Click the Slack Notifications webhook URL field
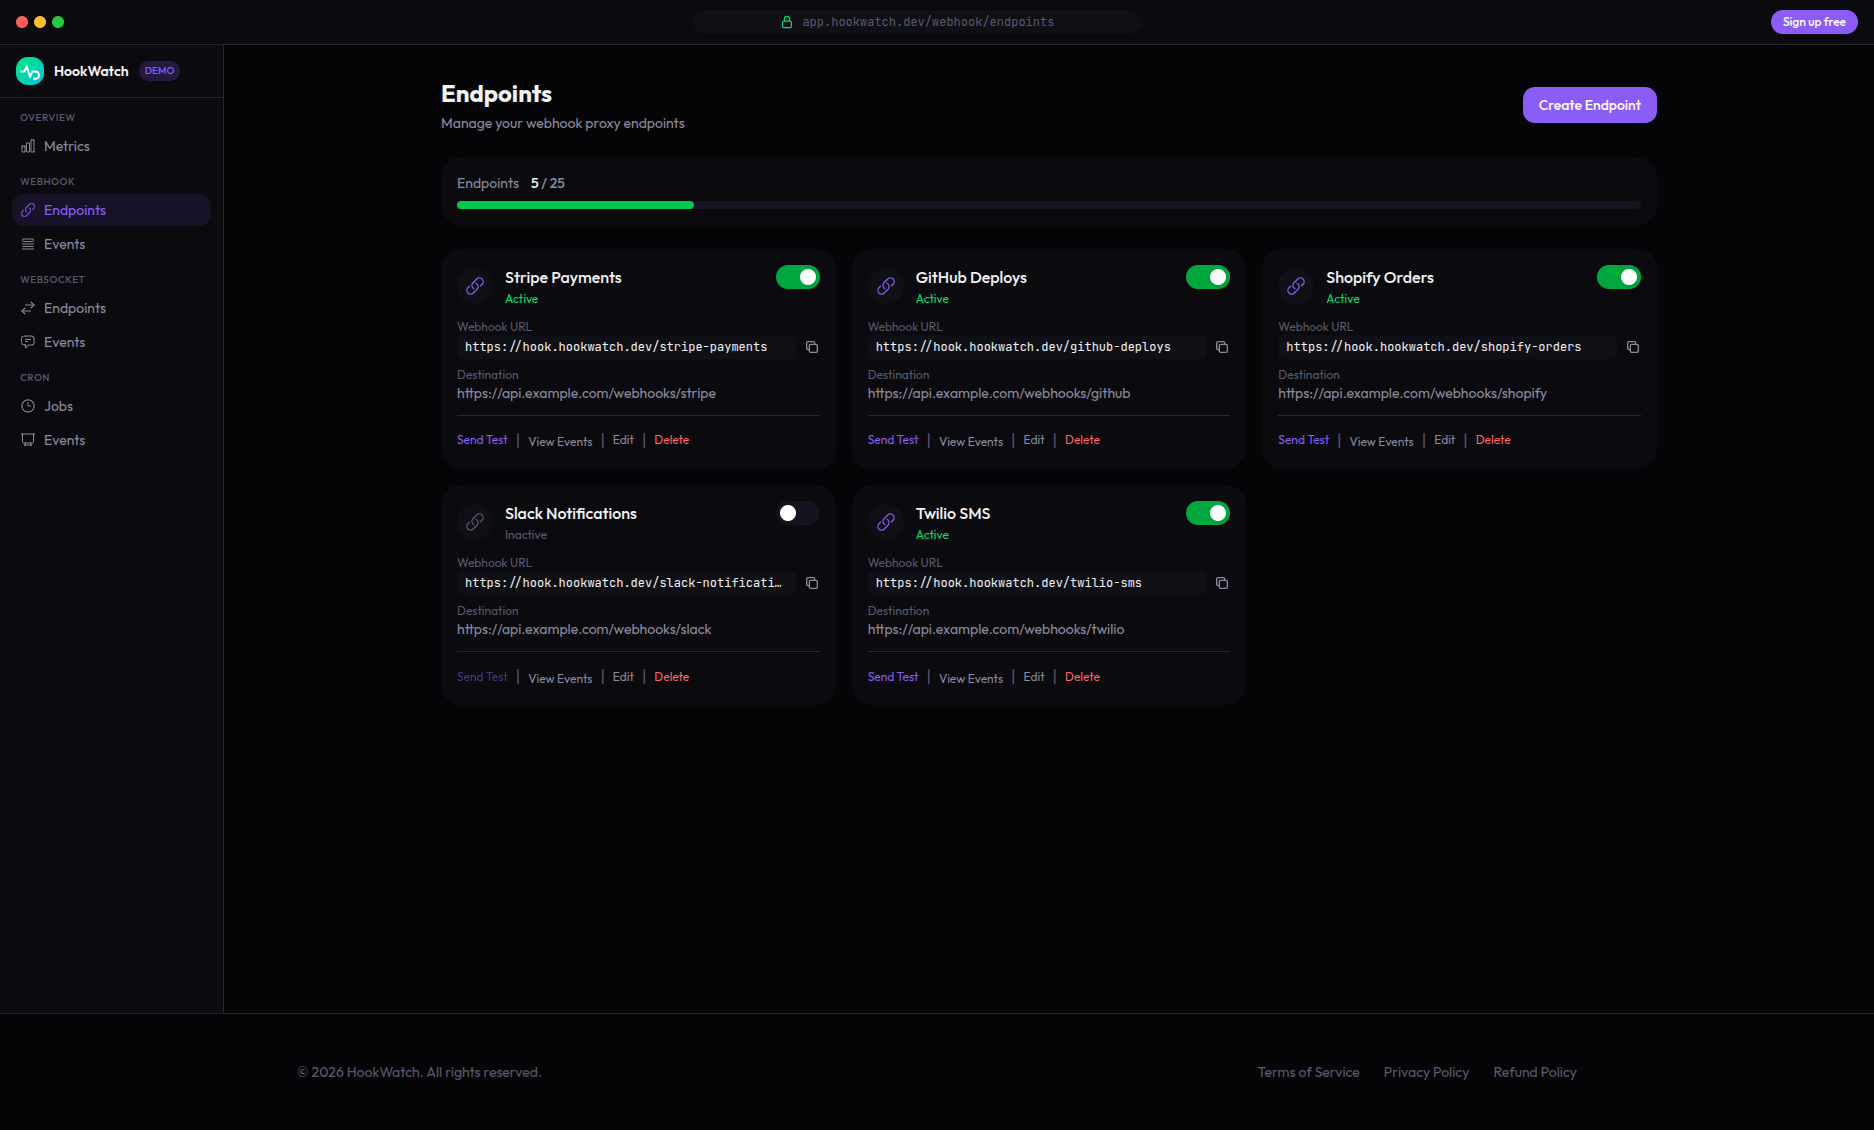This screenshot has width=1874, height=1130. pos(623,583)
